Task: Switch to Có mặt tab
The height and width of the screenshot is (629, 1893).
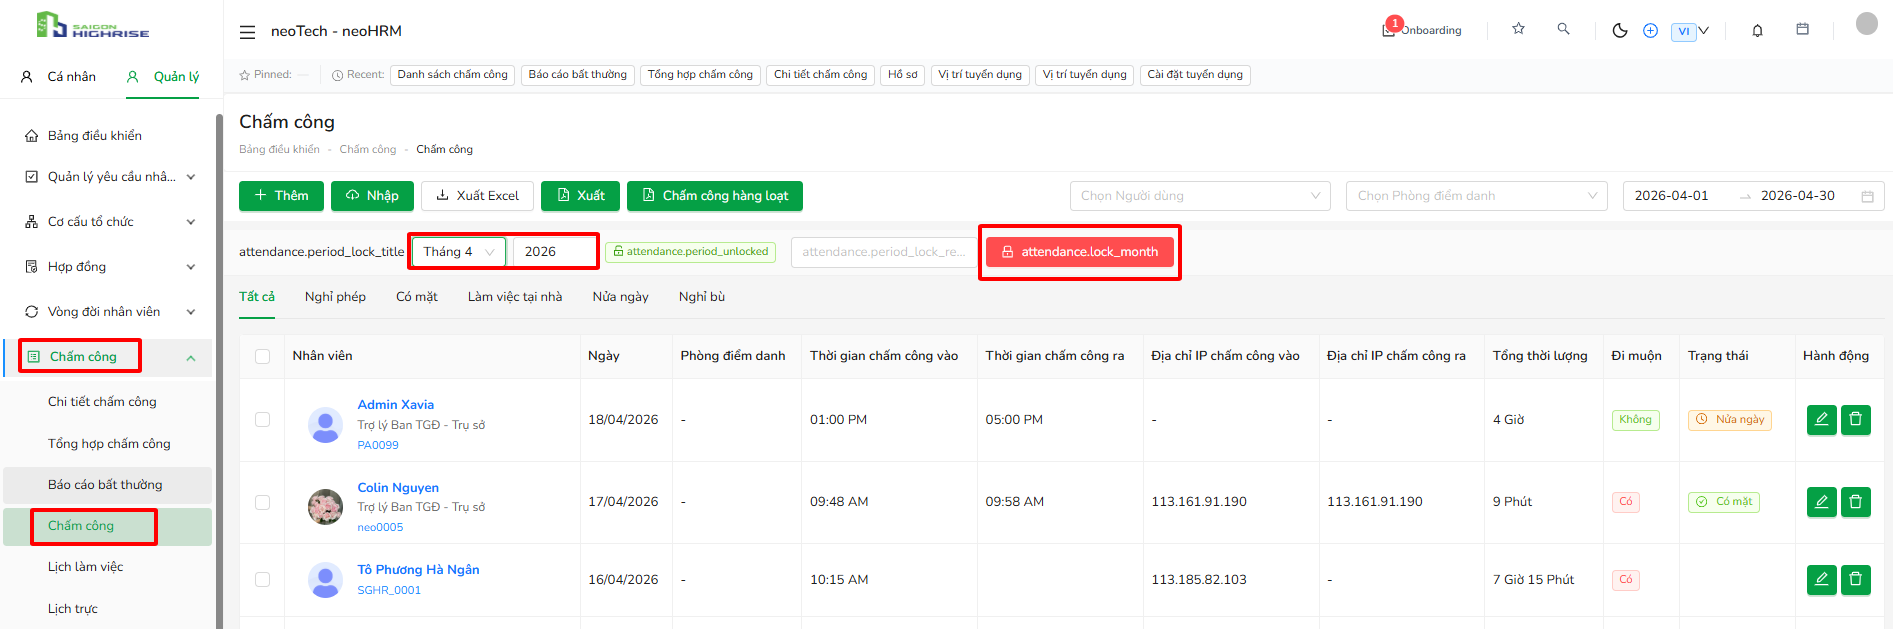Action: [x=417, y=297]
